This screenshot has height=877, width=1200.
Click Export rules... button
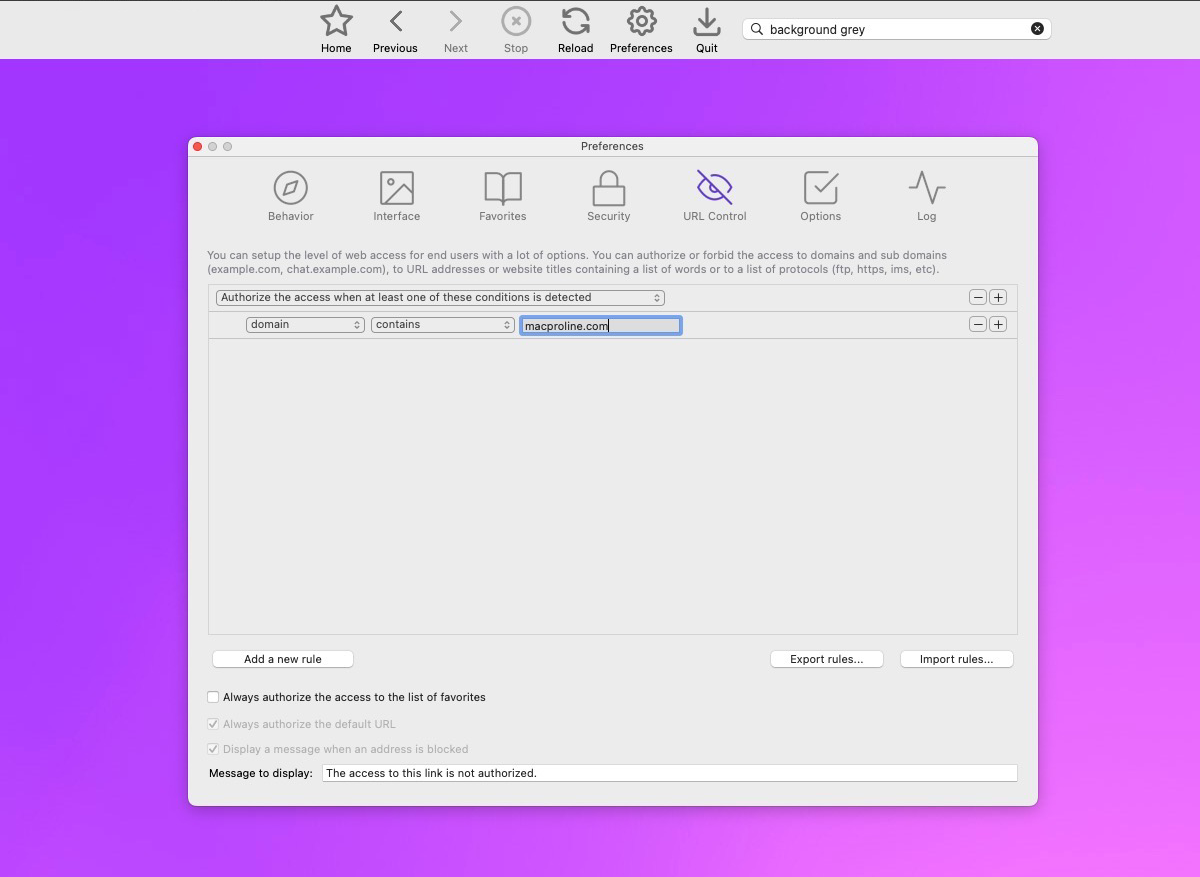click(x=827, y=659)
